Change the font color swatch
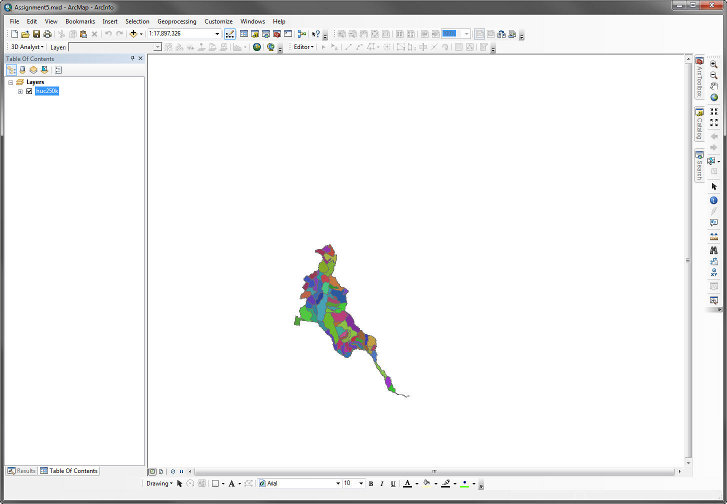 click(x=408, y=484)
